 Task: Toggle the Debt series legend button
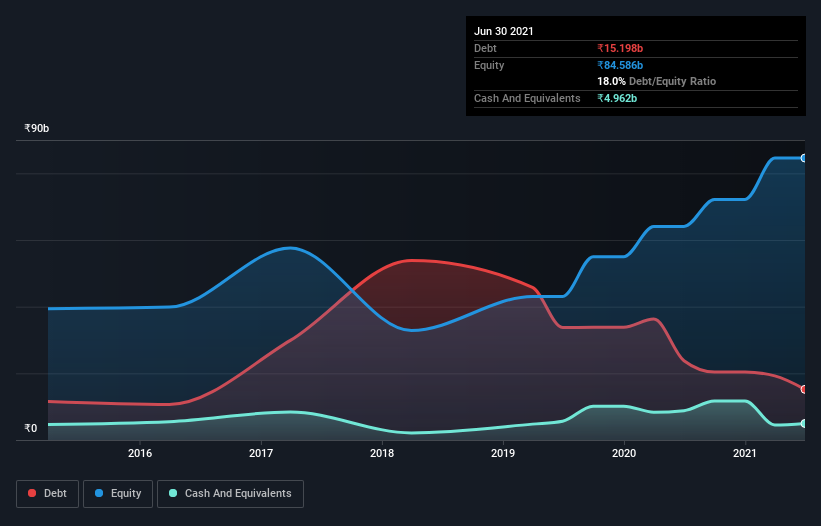48,494
